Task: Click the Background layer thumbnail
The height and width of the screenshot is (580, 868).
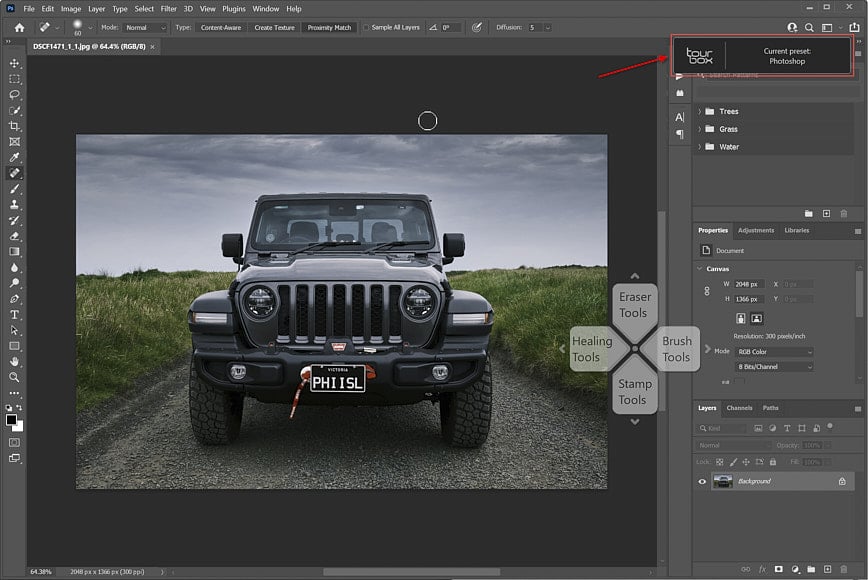Action: (722, 481)
